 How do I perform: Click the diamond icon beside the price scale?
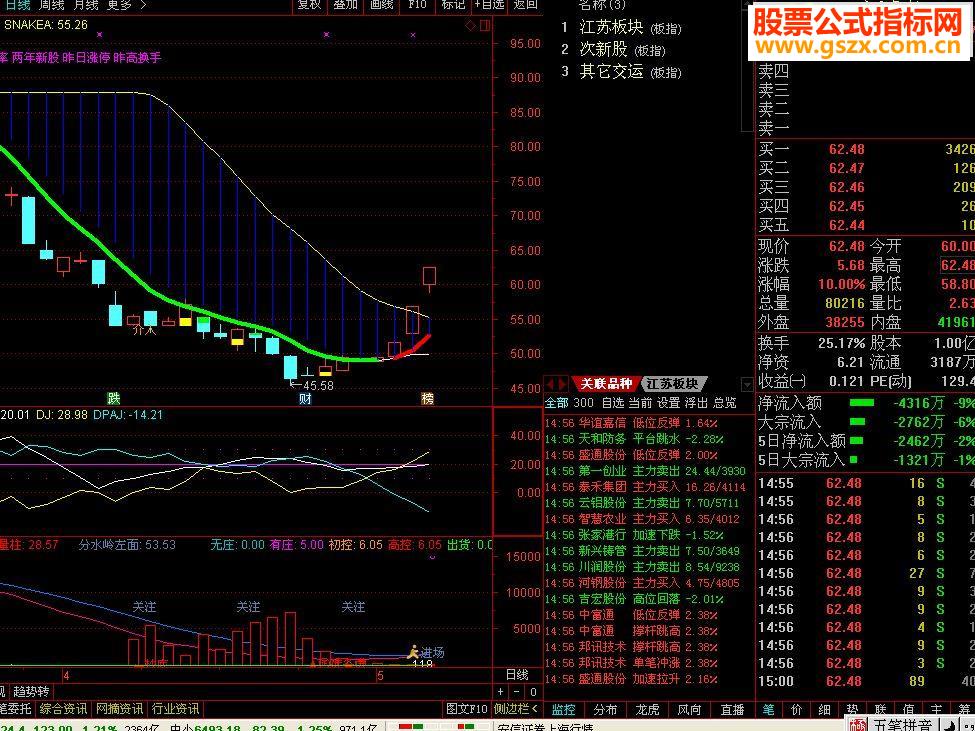tap(471, 25)
